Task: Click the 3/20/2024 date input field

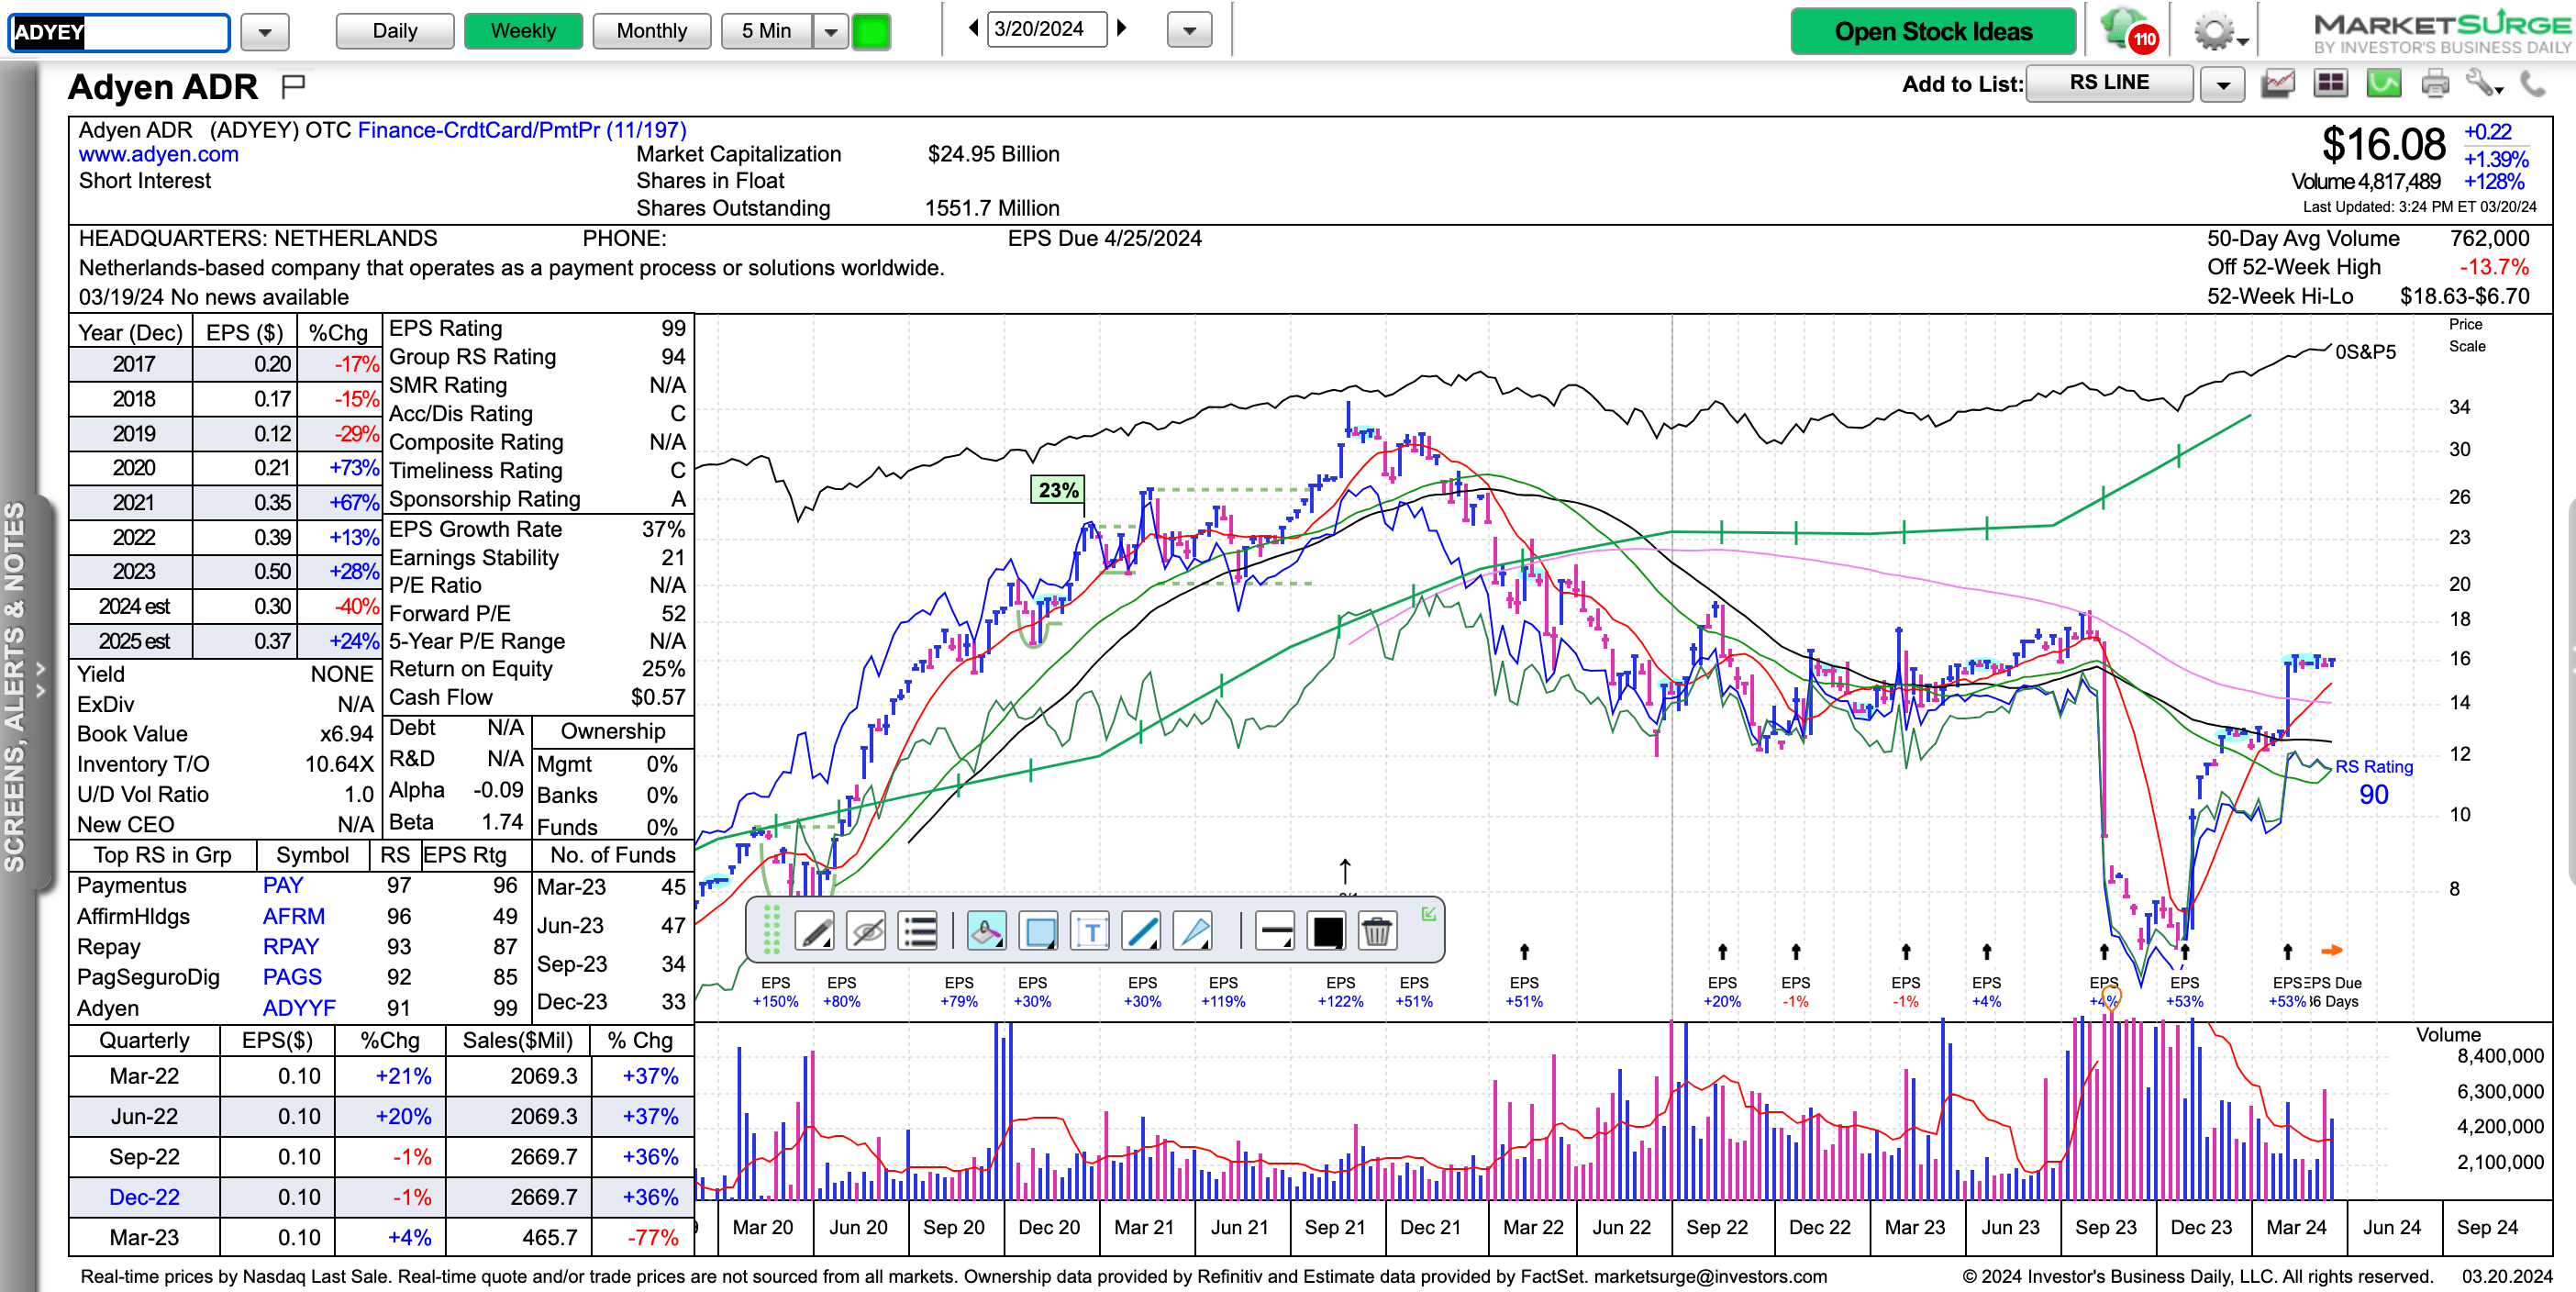Action: tap(1044, 29)
